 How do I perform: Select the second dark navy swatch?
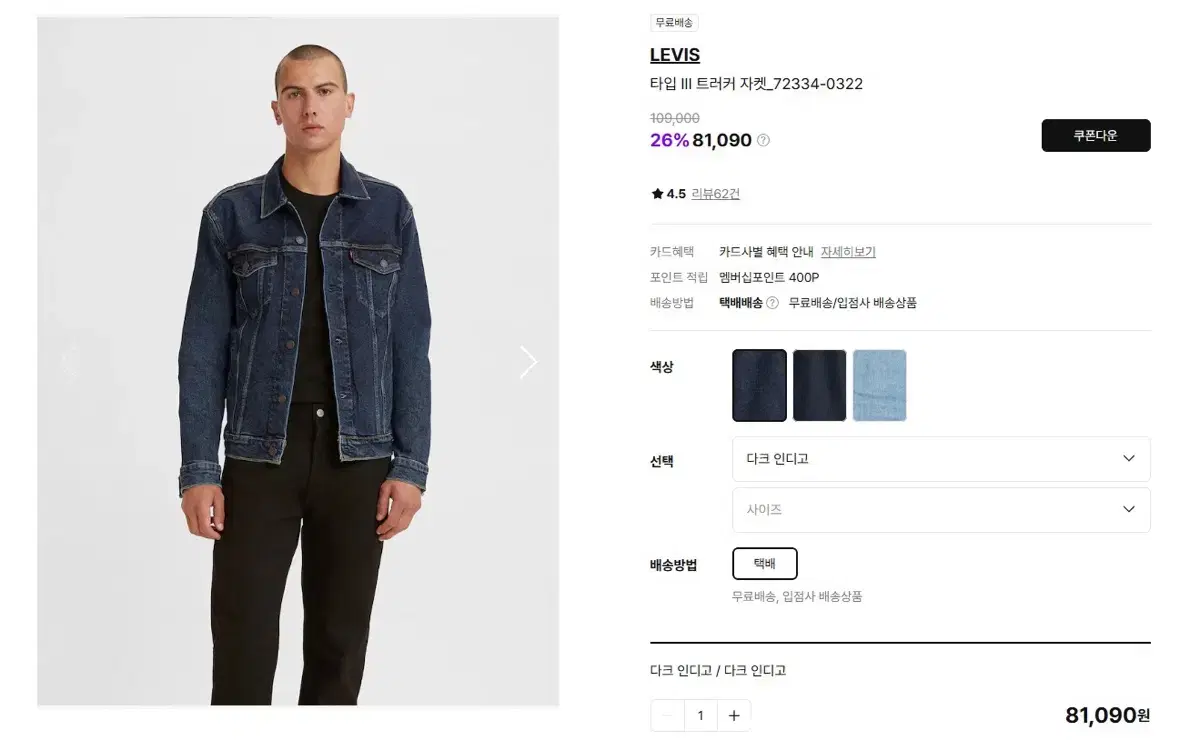[x=820, y=385]
